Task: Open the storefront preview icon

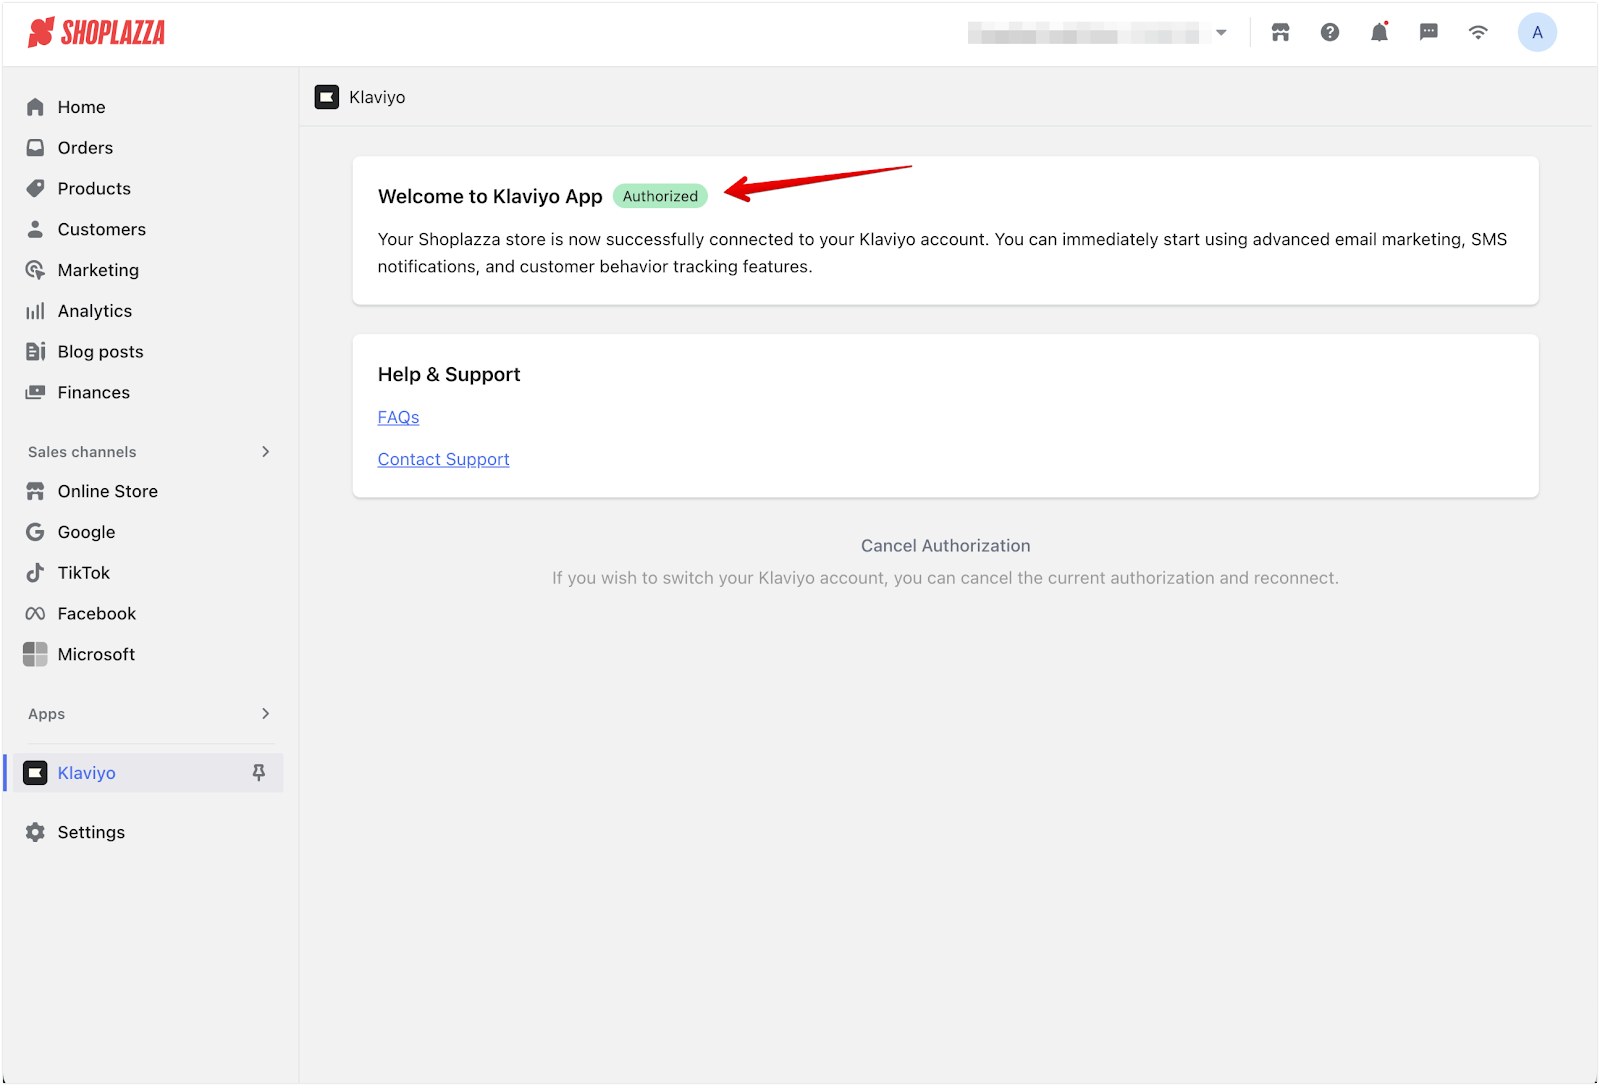Action: (x=1280, y=33)
